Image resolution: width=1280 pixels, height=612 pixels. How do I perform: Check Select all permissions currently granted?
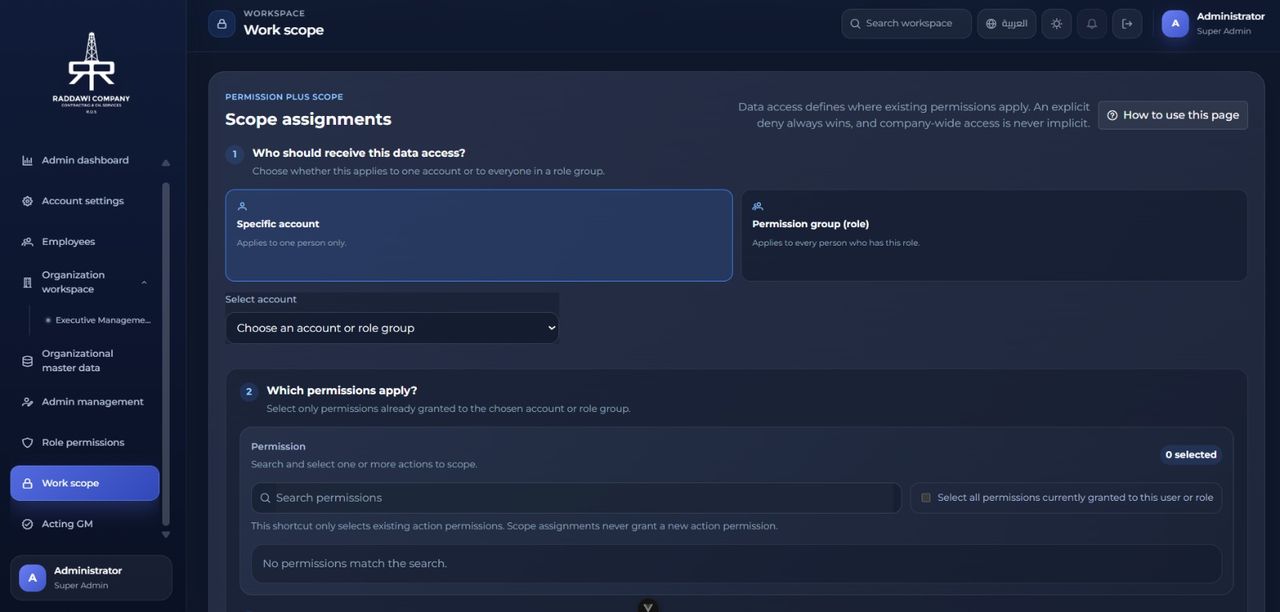pos(926,498)
